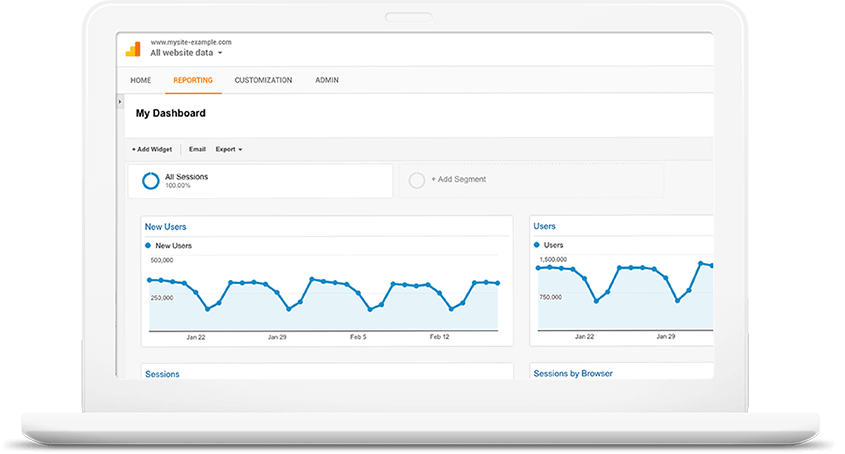Select the All Sessions segment box
The image size is (845, 454).
pos(260,180)
